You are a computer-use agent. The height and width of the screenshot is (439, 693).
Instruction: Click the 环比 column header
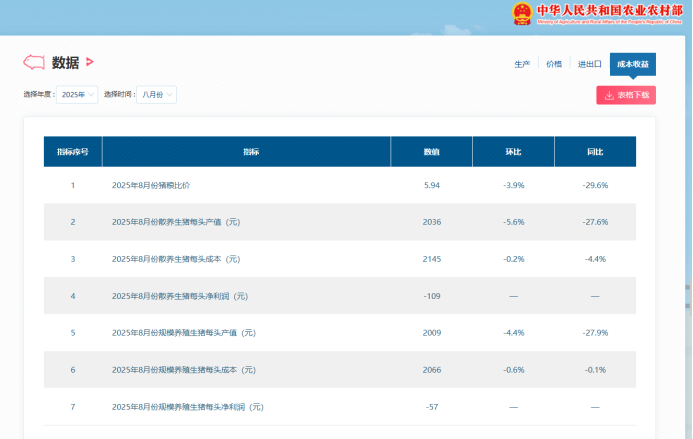click(513, 152)
